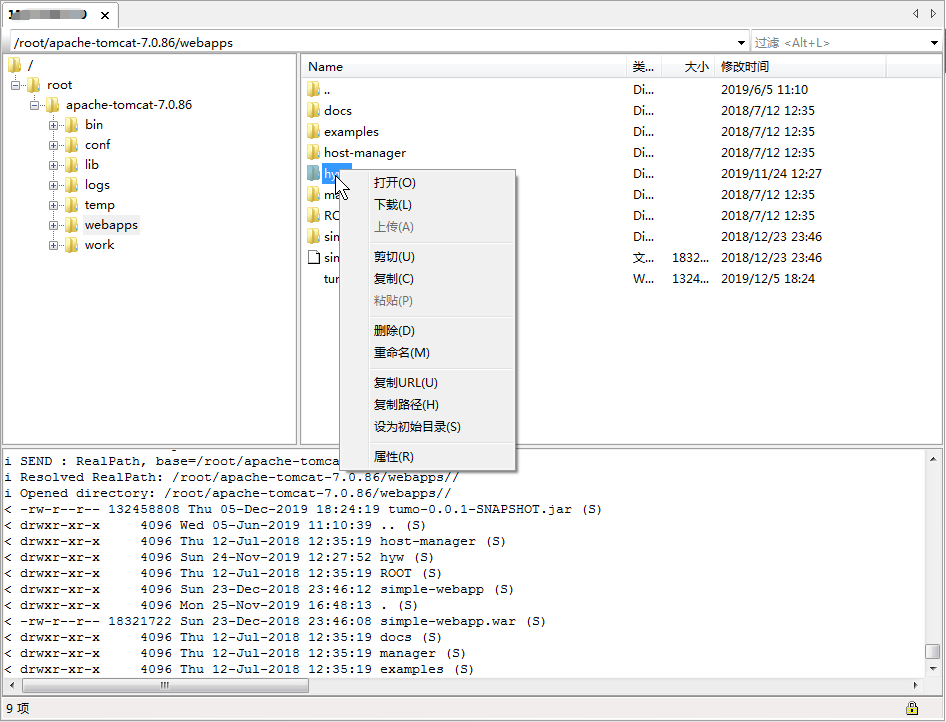Viewport: 946px width, 722px height.
Task: Click the logs folder icon in tree
Action: [71, 185]
